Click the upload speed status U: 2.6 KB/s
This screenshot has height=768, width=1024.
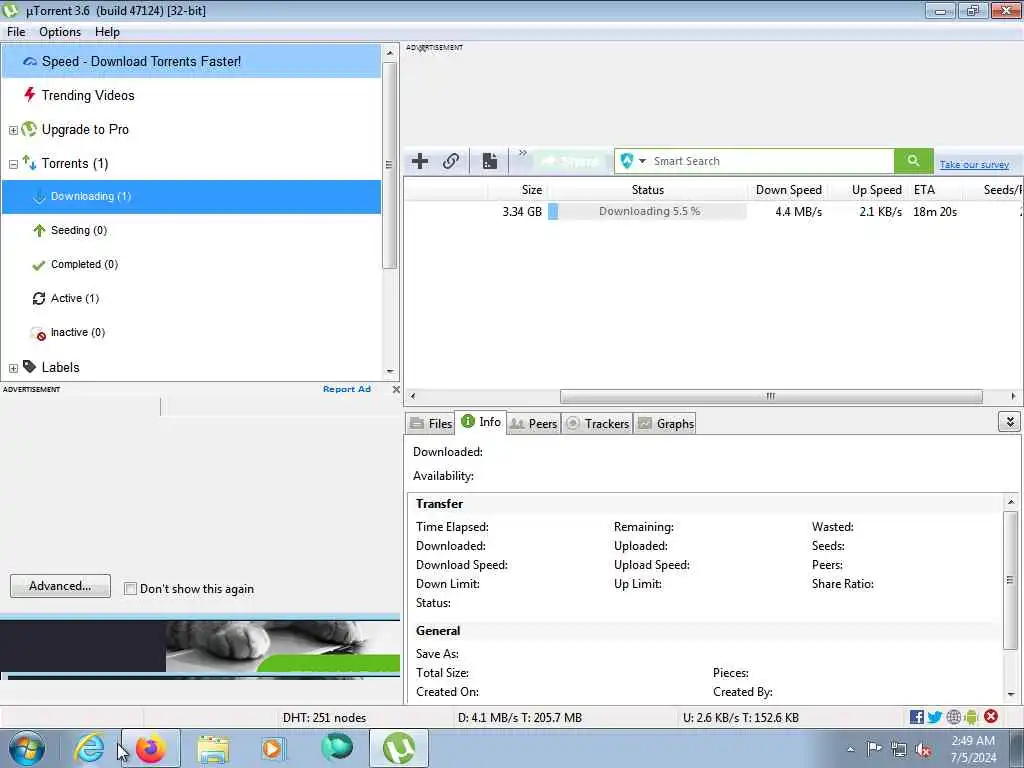741,718
